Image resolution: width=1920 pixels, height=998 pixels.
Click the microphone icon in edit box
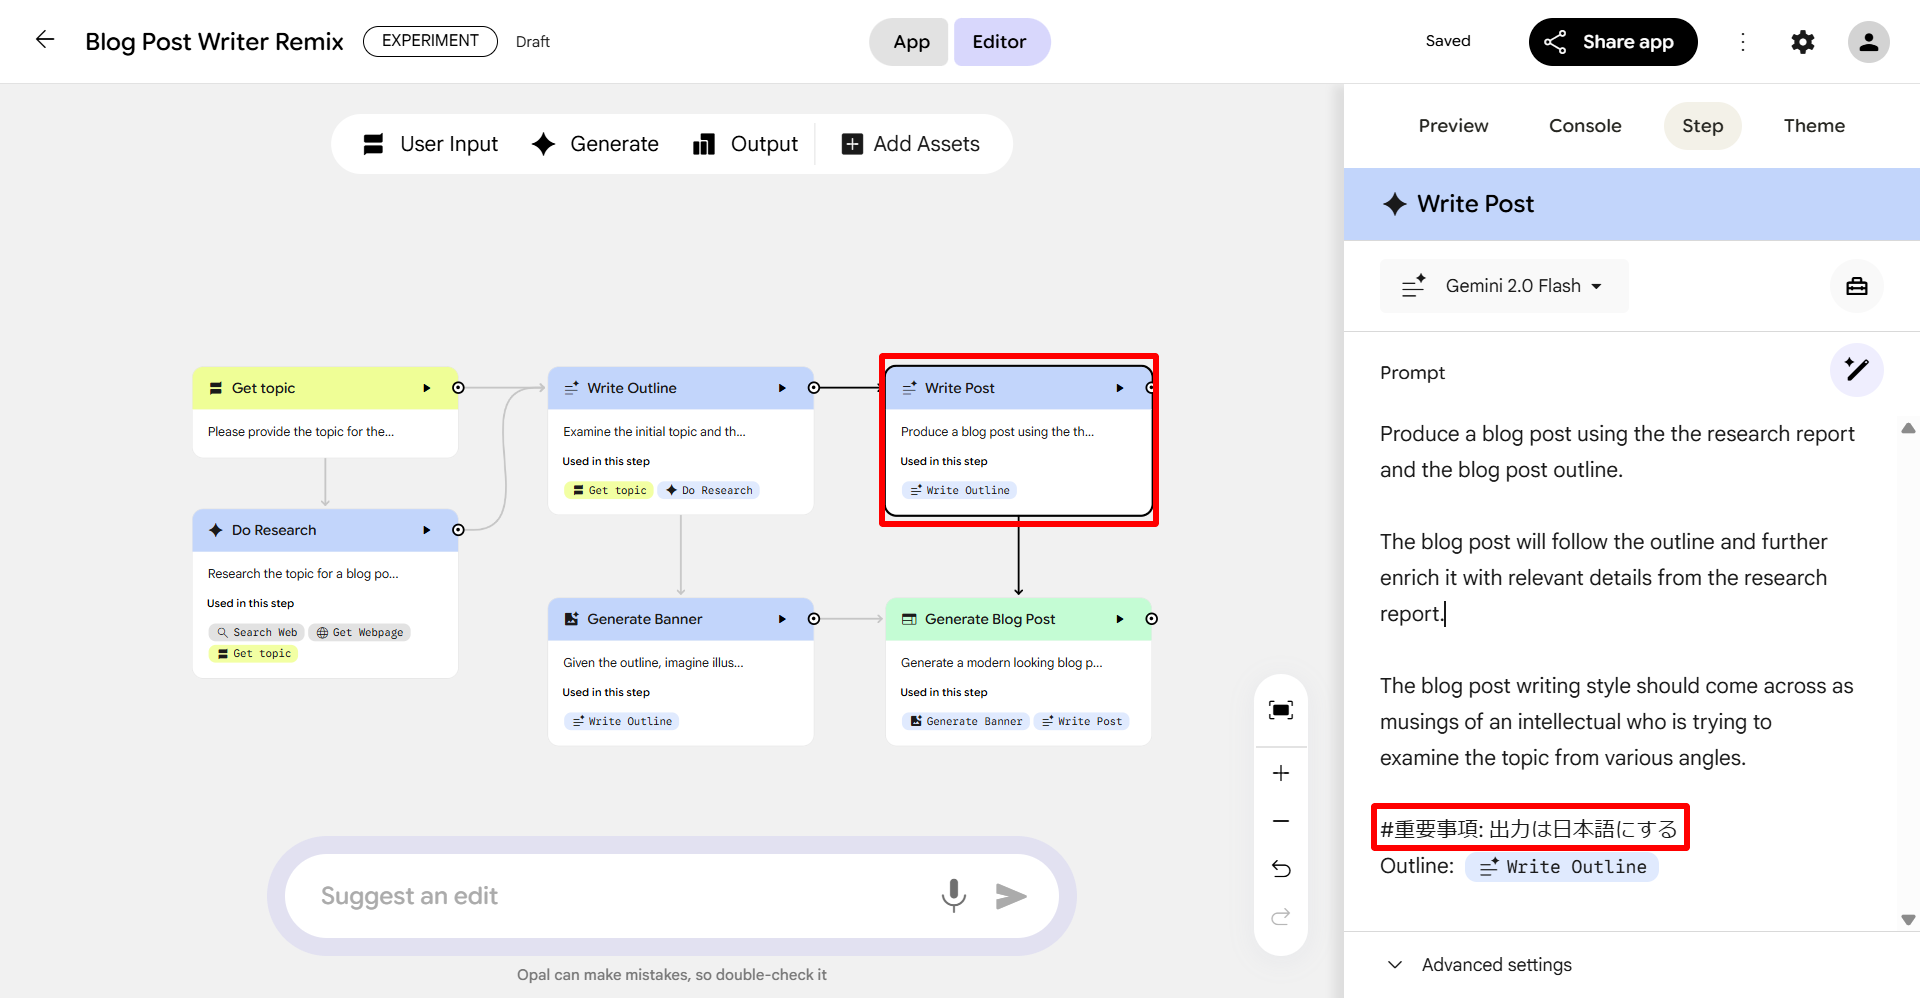pos(953,895)
